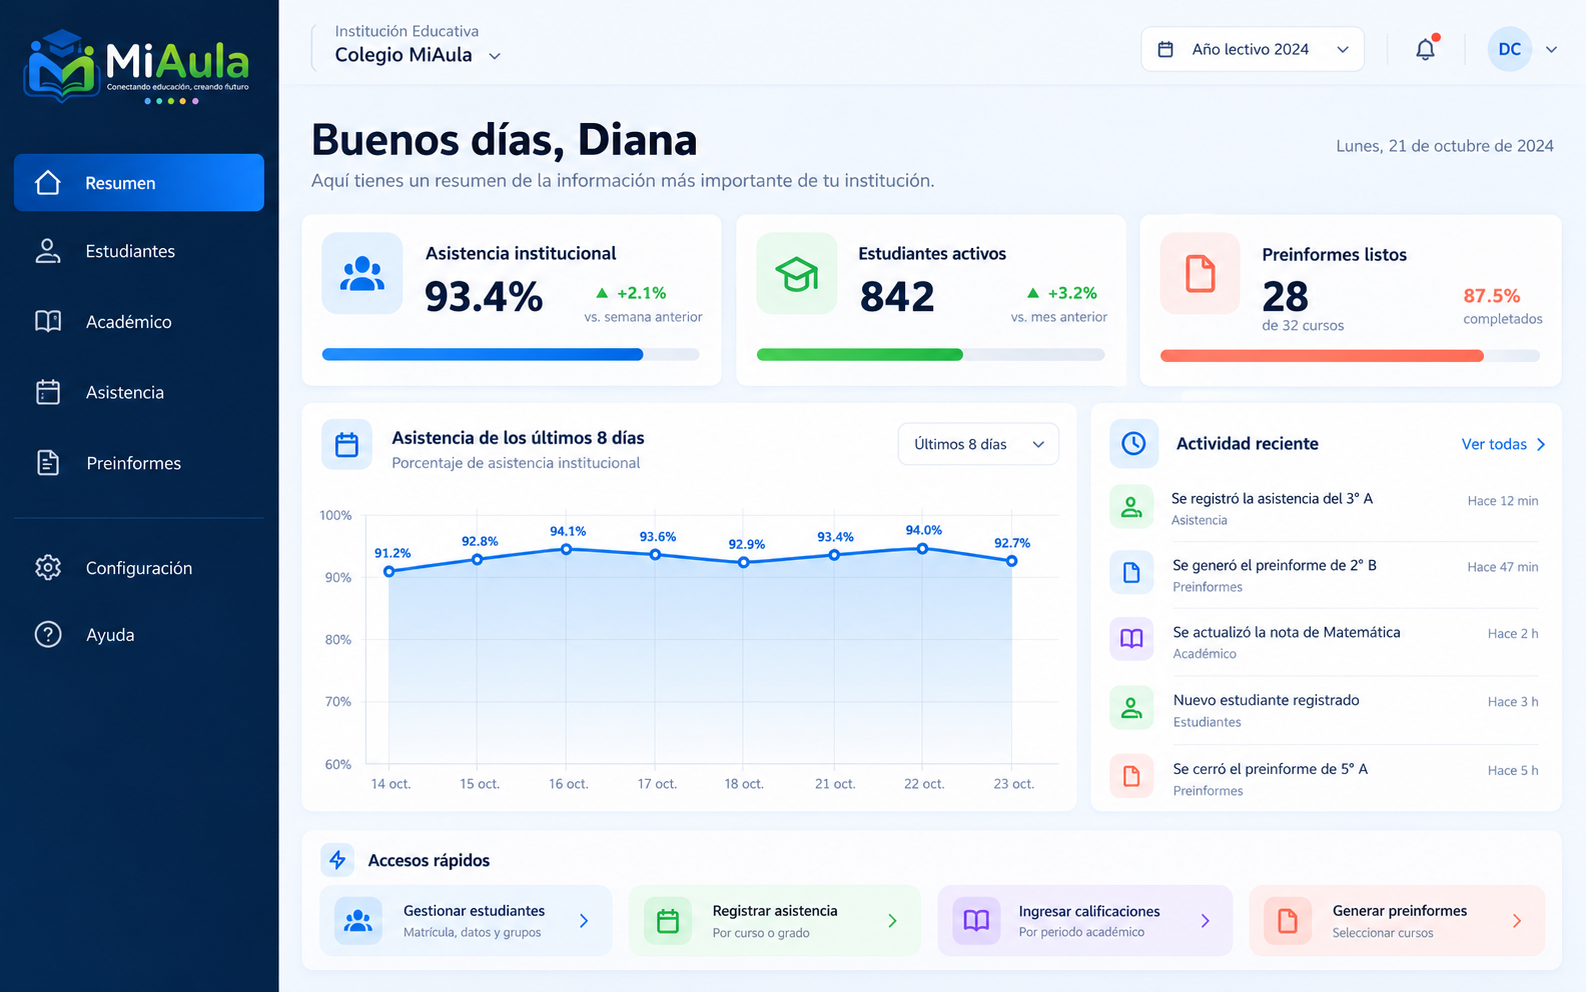Viewport: 1586px width, 992px height.
Task: Click Ver todas link in recent activity
Action: 1504,444
